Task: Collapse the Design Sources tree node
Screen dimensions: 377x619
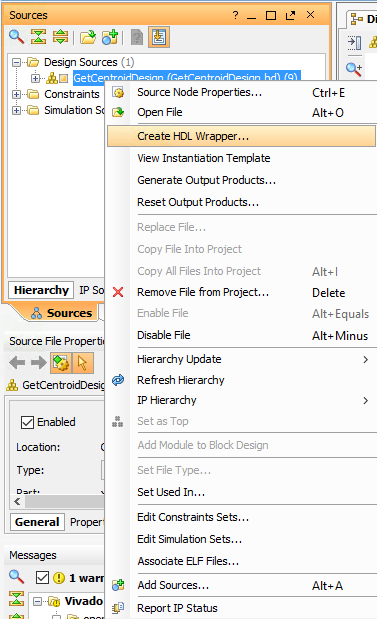Action: 16,62
